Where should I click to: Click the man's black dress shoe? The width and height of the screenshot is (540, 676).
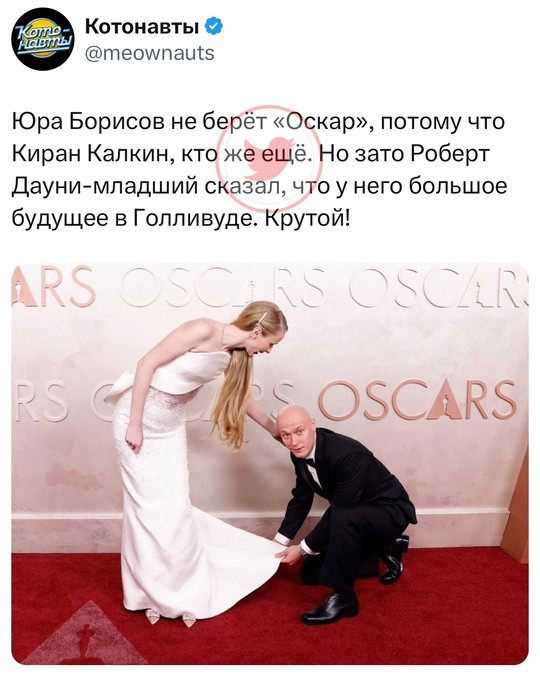pyautogui.click(x=330, y=610)
